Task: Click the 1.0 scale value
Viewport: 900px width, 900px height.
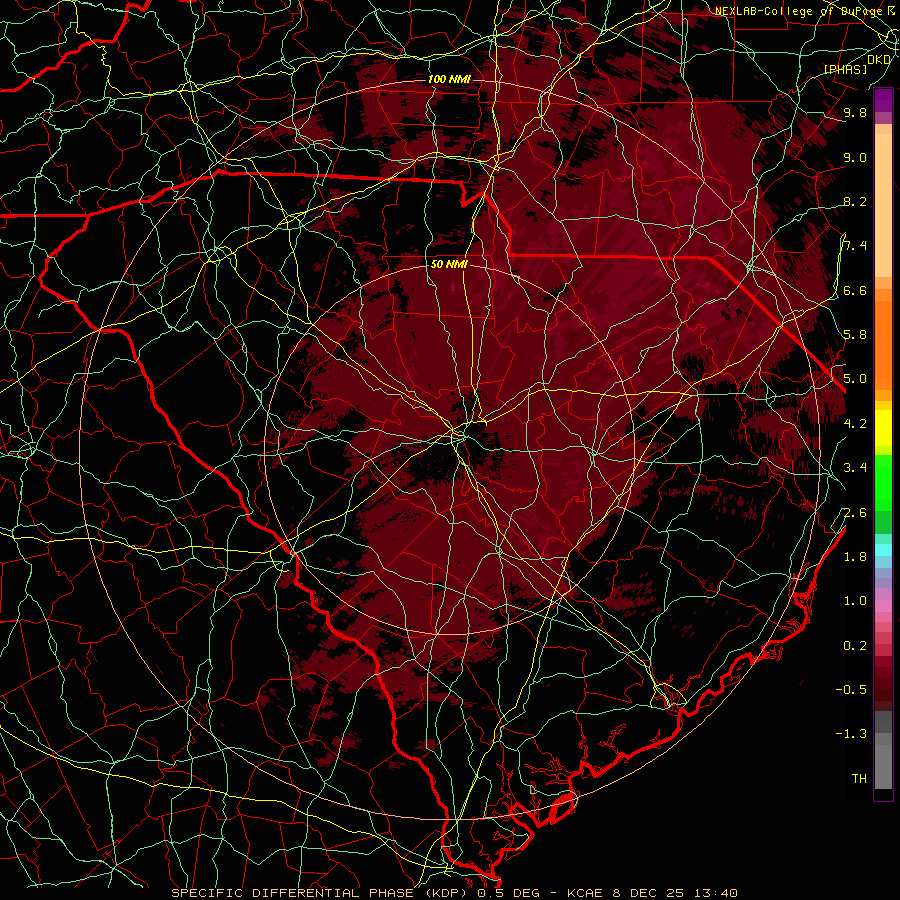Action: tap(855, 601)
